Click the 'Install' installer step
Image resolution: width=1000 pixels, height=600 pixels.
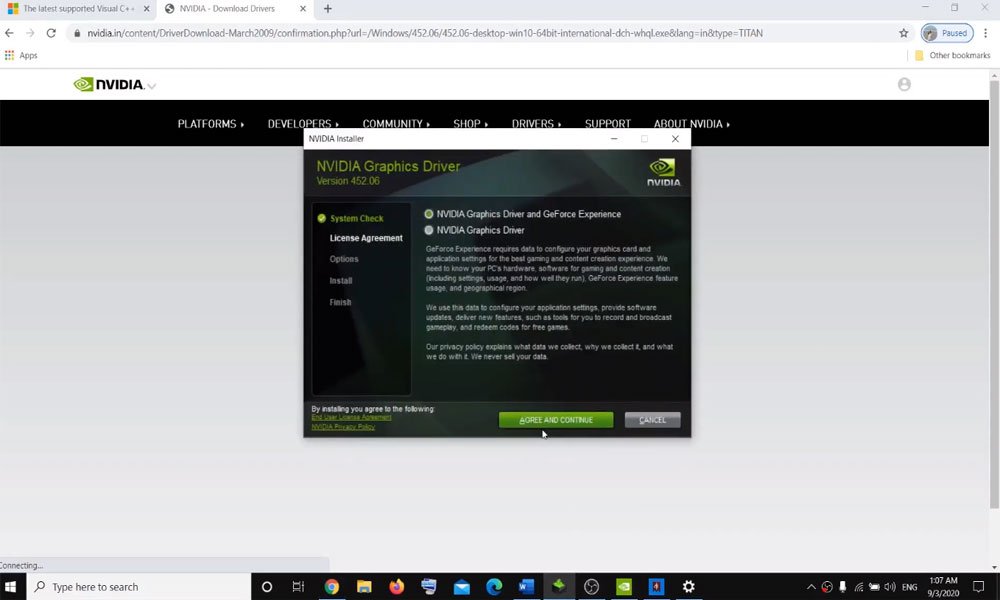click(341, 281)
